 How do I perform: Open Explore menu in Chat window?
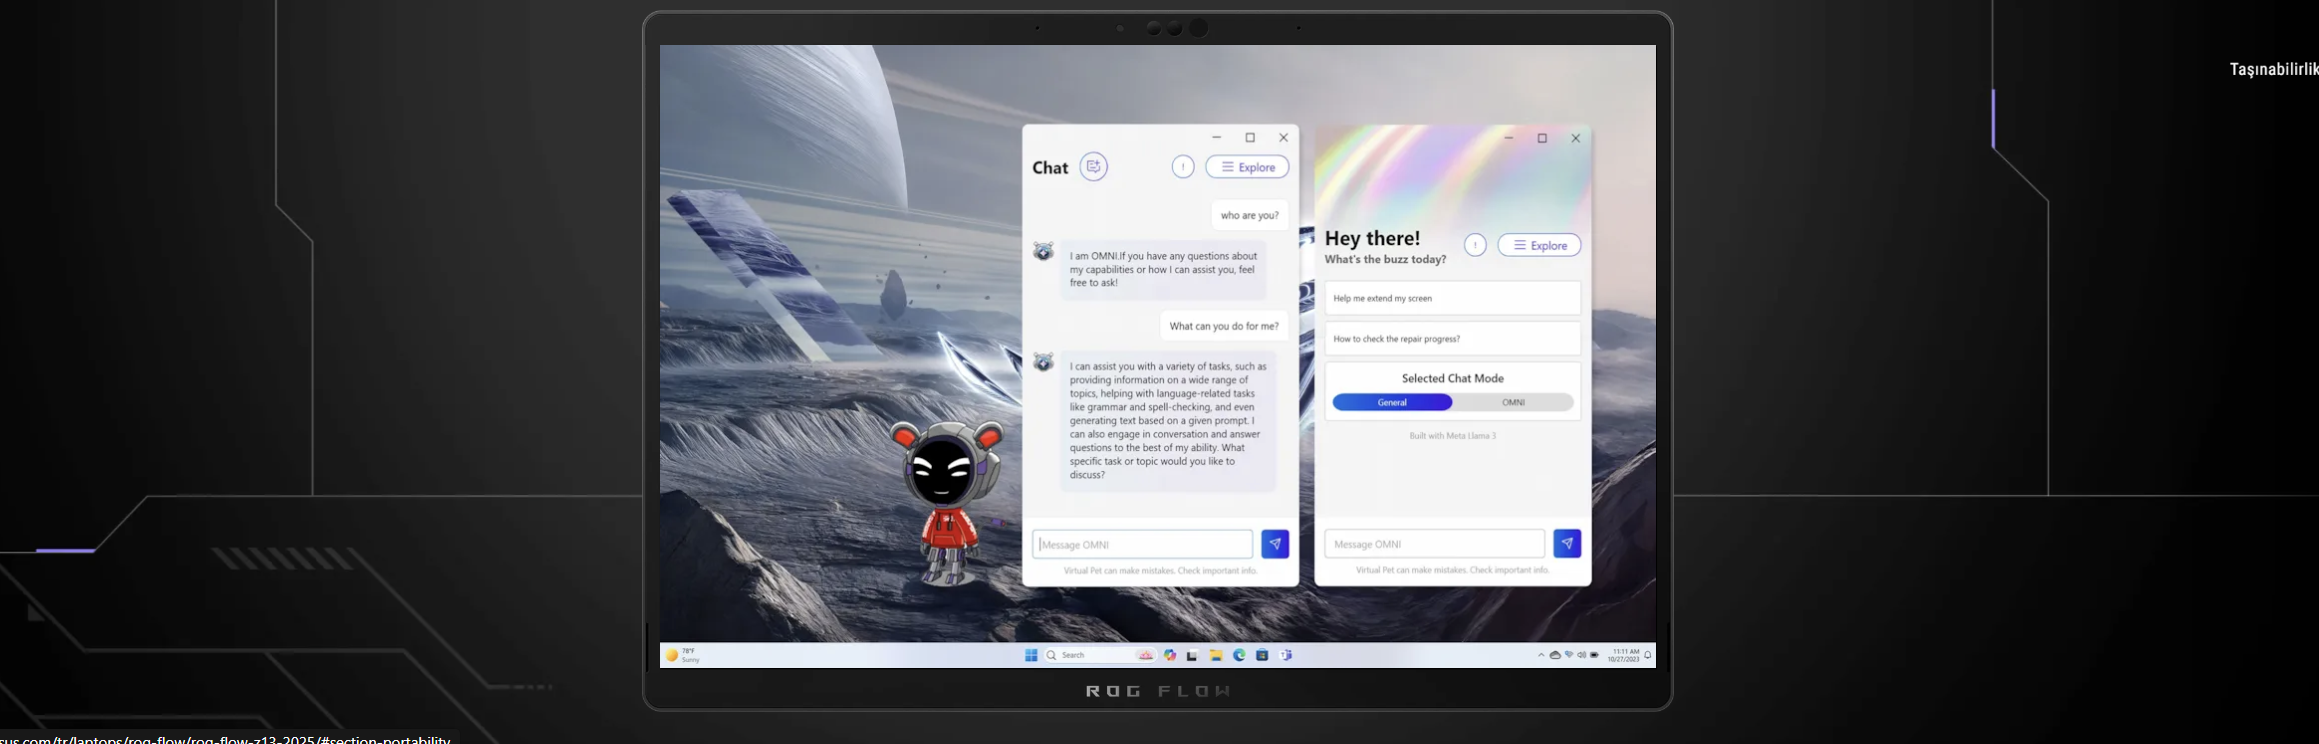point(1247,167)
